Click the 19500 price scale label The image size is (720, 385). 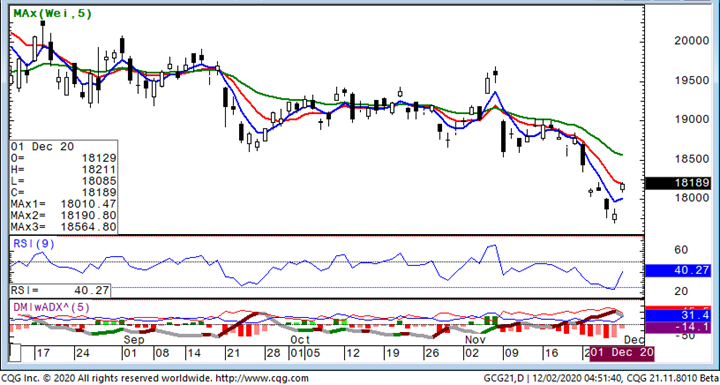coord(692,80)
